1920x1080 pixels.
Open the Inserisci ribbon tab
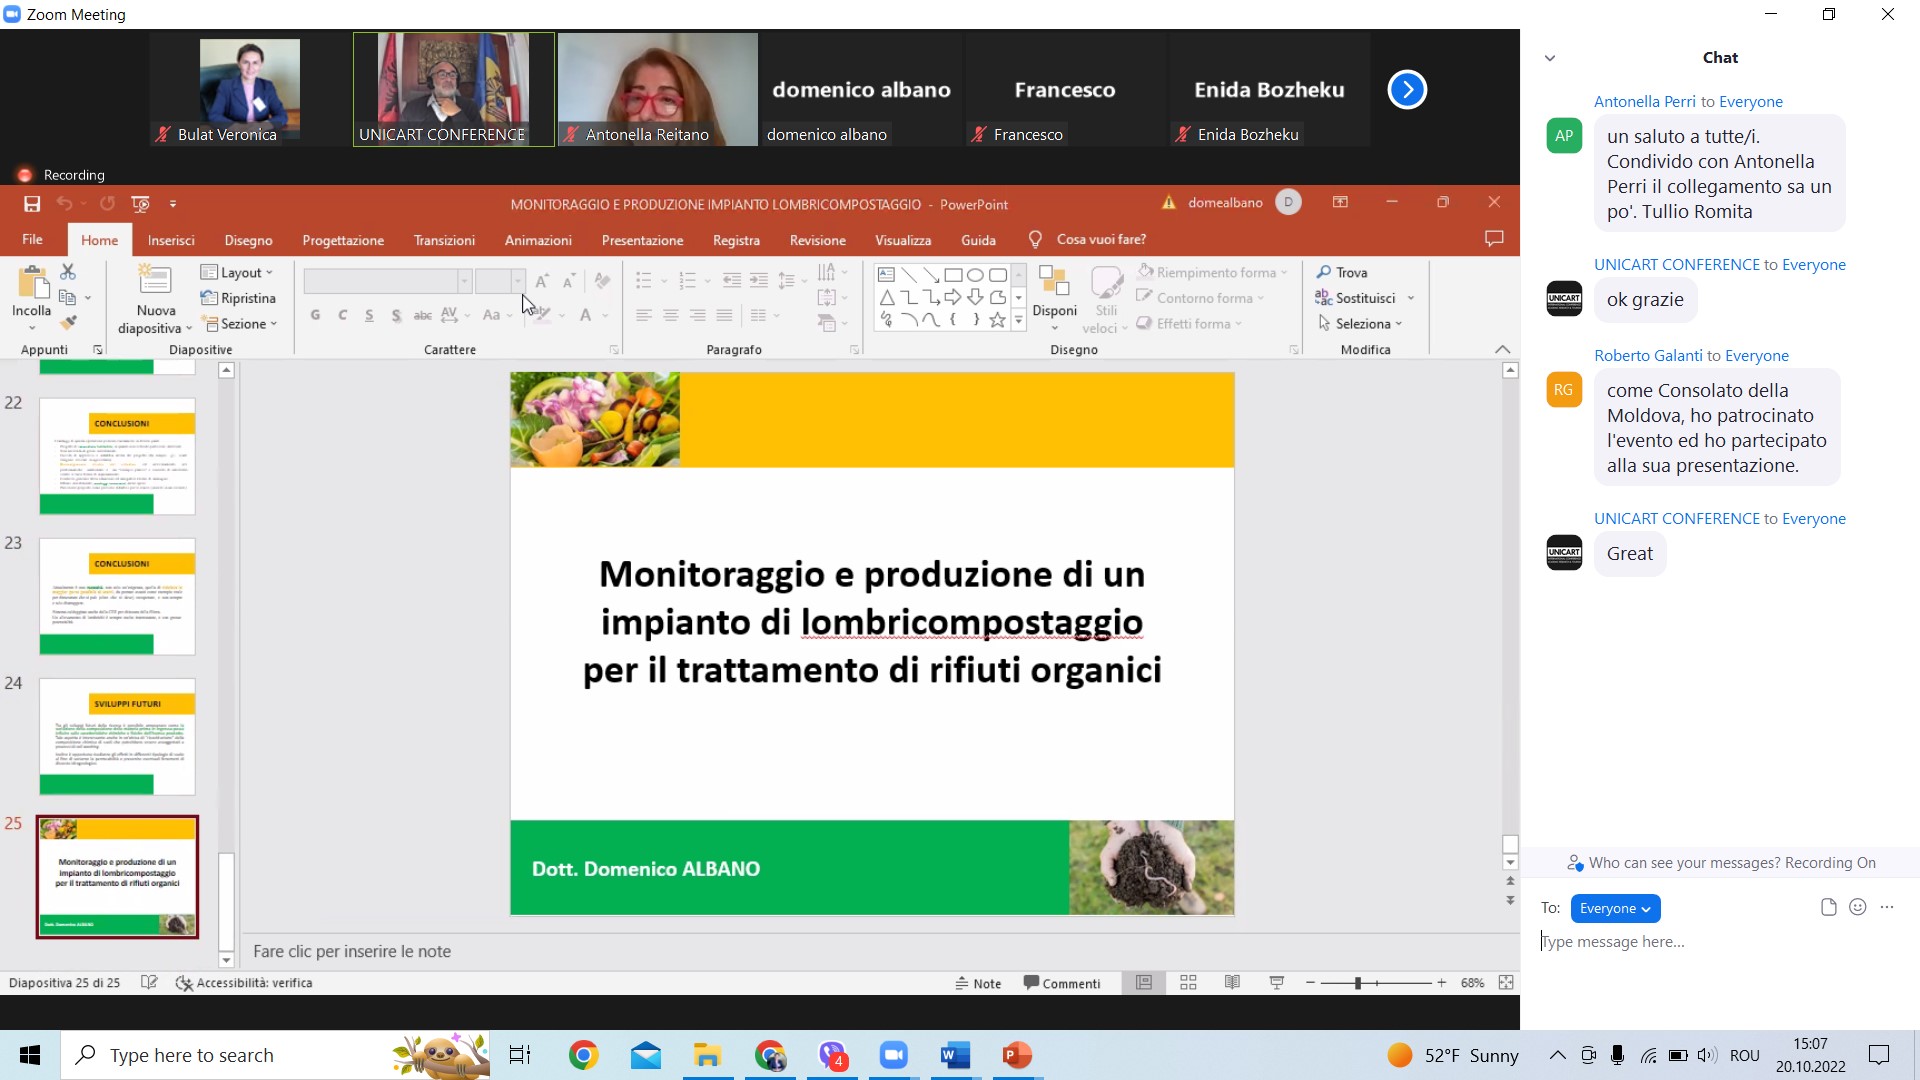tap(171, 240)
